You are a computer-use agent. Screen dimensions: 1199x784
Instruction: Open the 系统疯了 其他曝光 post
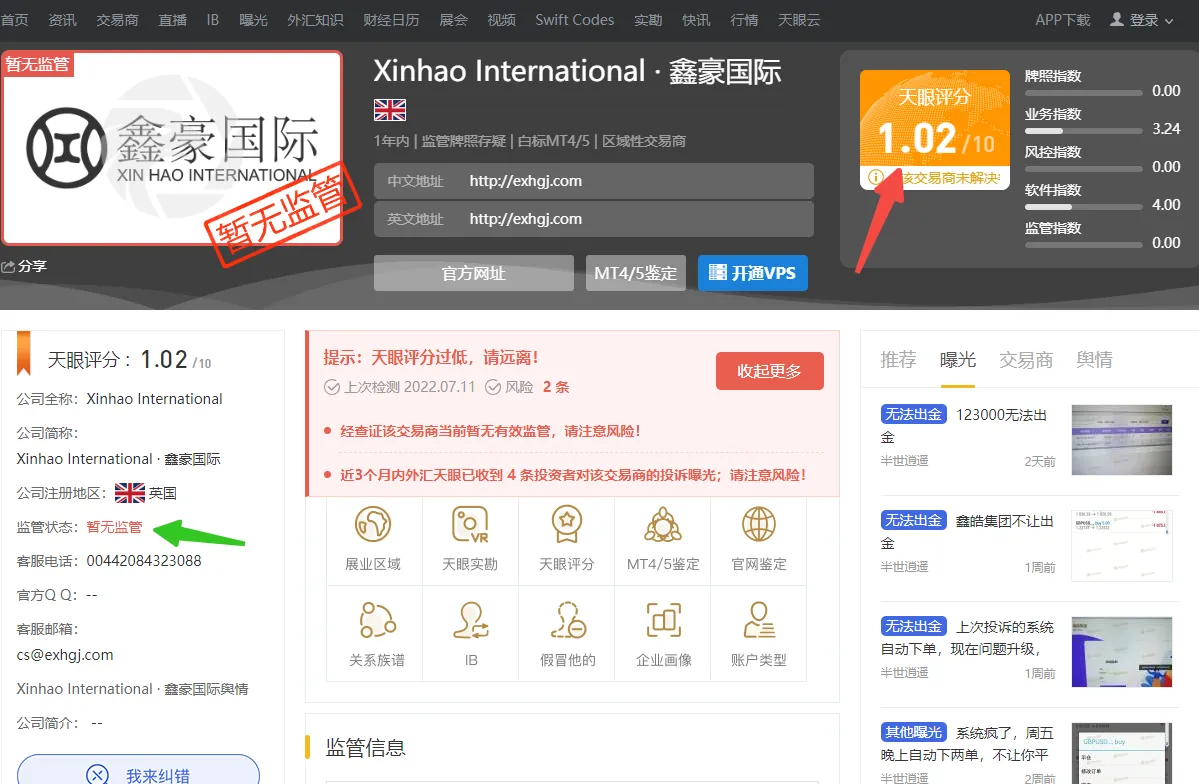[x=967, y=743]
